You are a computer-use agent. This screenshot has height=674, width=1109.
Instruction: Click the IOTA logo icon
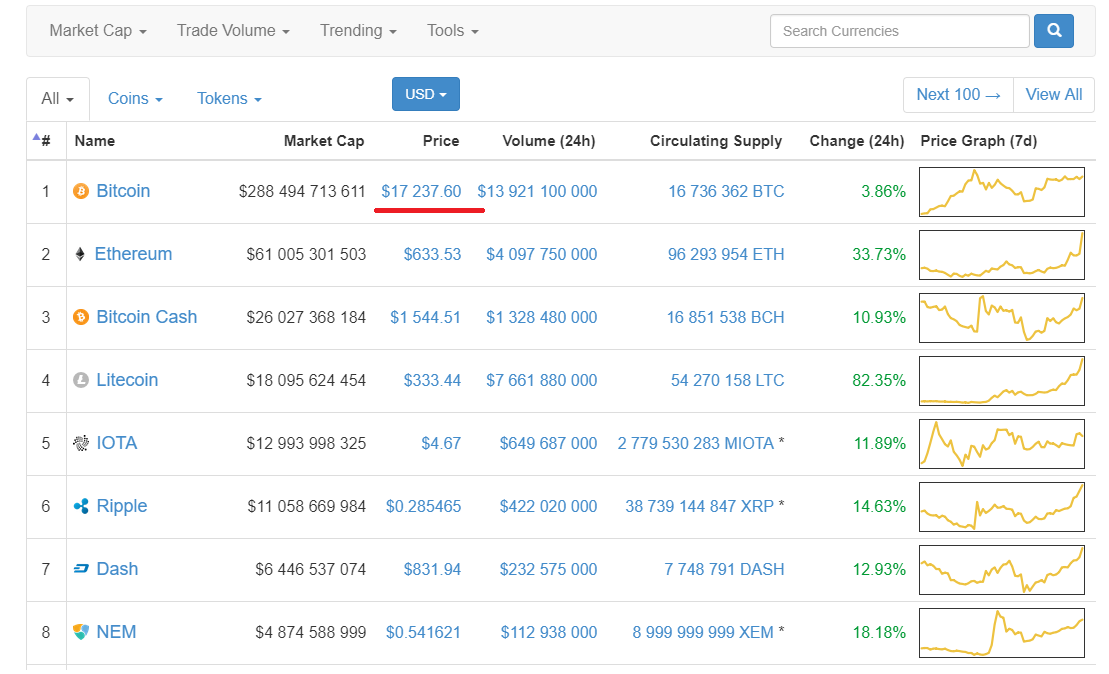click(81, 443)
